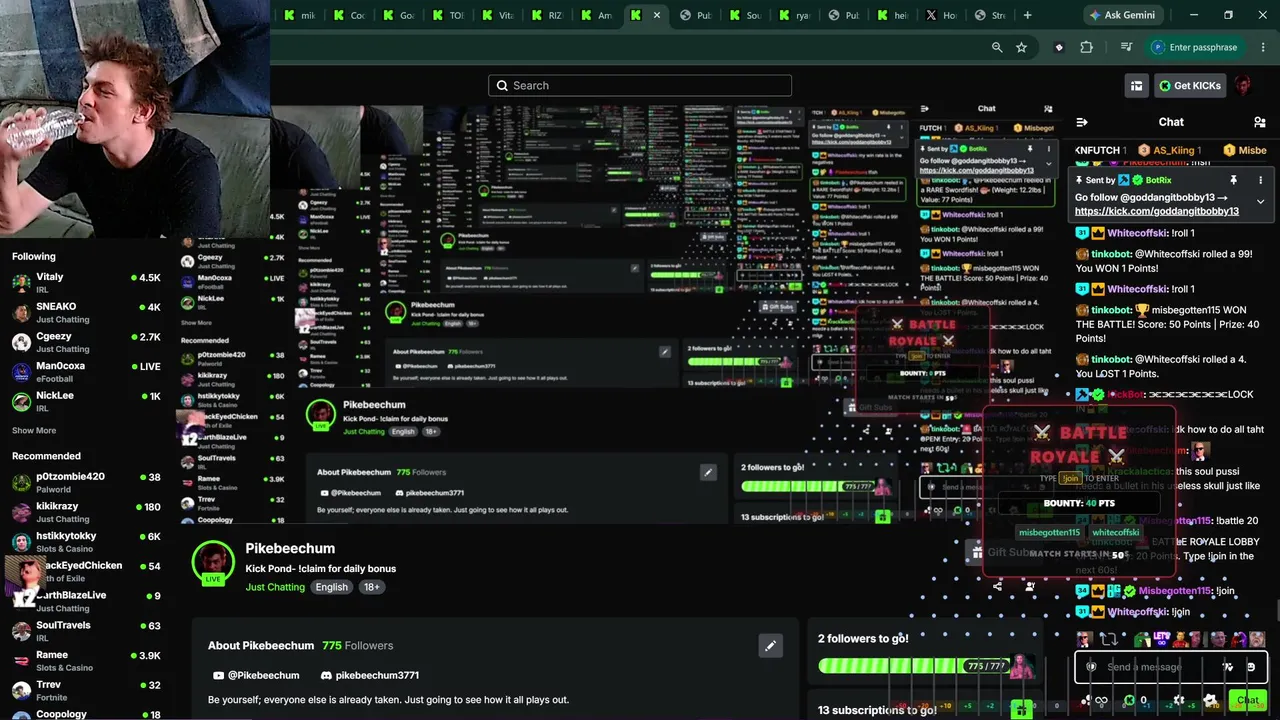
Task: Click the Get KICKs button
Action: pyautogui.click(x=1190, y=86)
